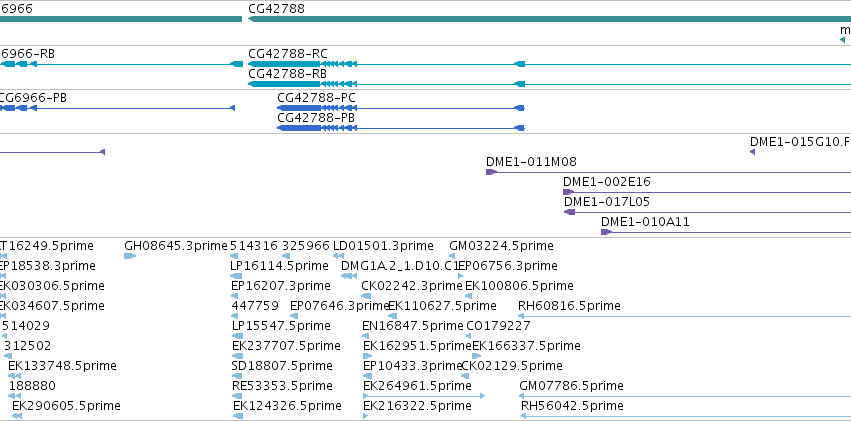Click the CG42788-PC coding region block

pos(299,108)
